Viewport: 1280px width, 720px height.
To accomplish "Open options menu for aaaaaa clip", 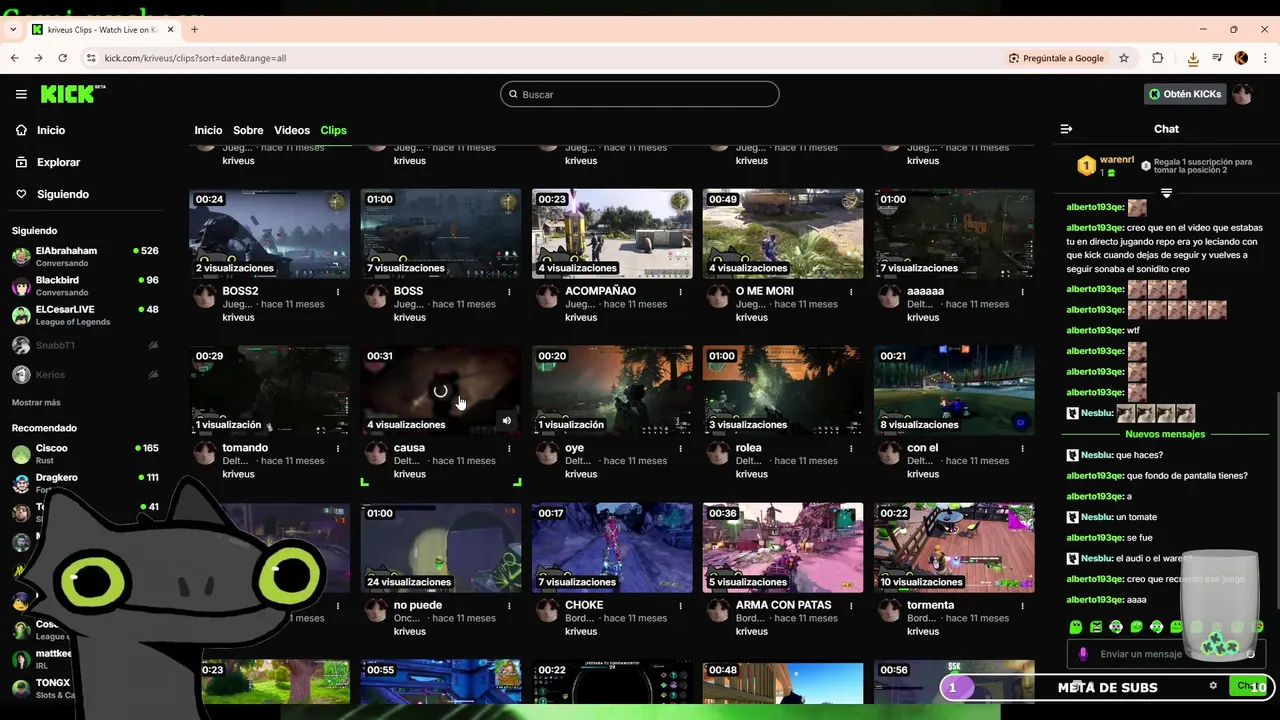I will pos(1022,292).
